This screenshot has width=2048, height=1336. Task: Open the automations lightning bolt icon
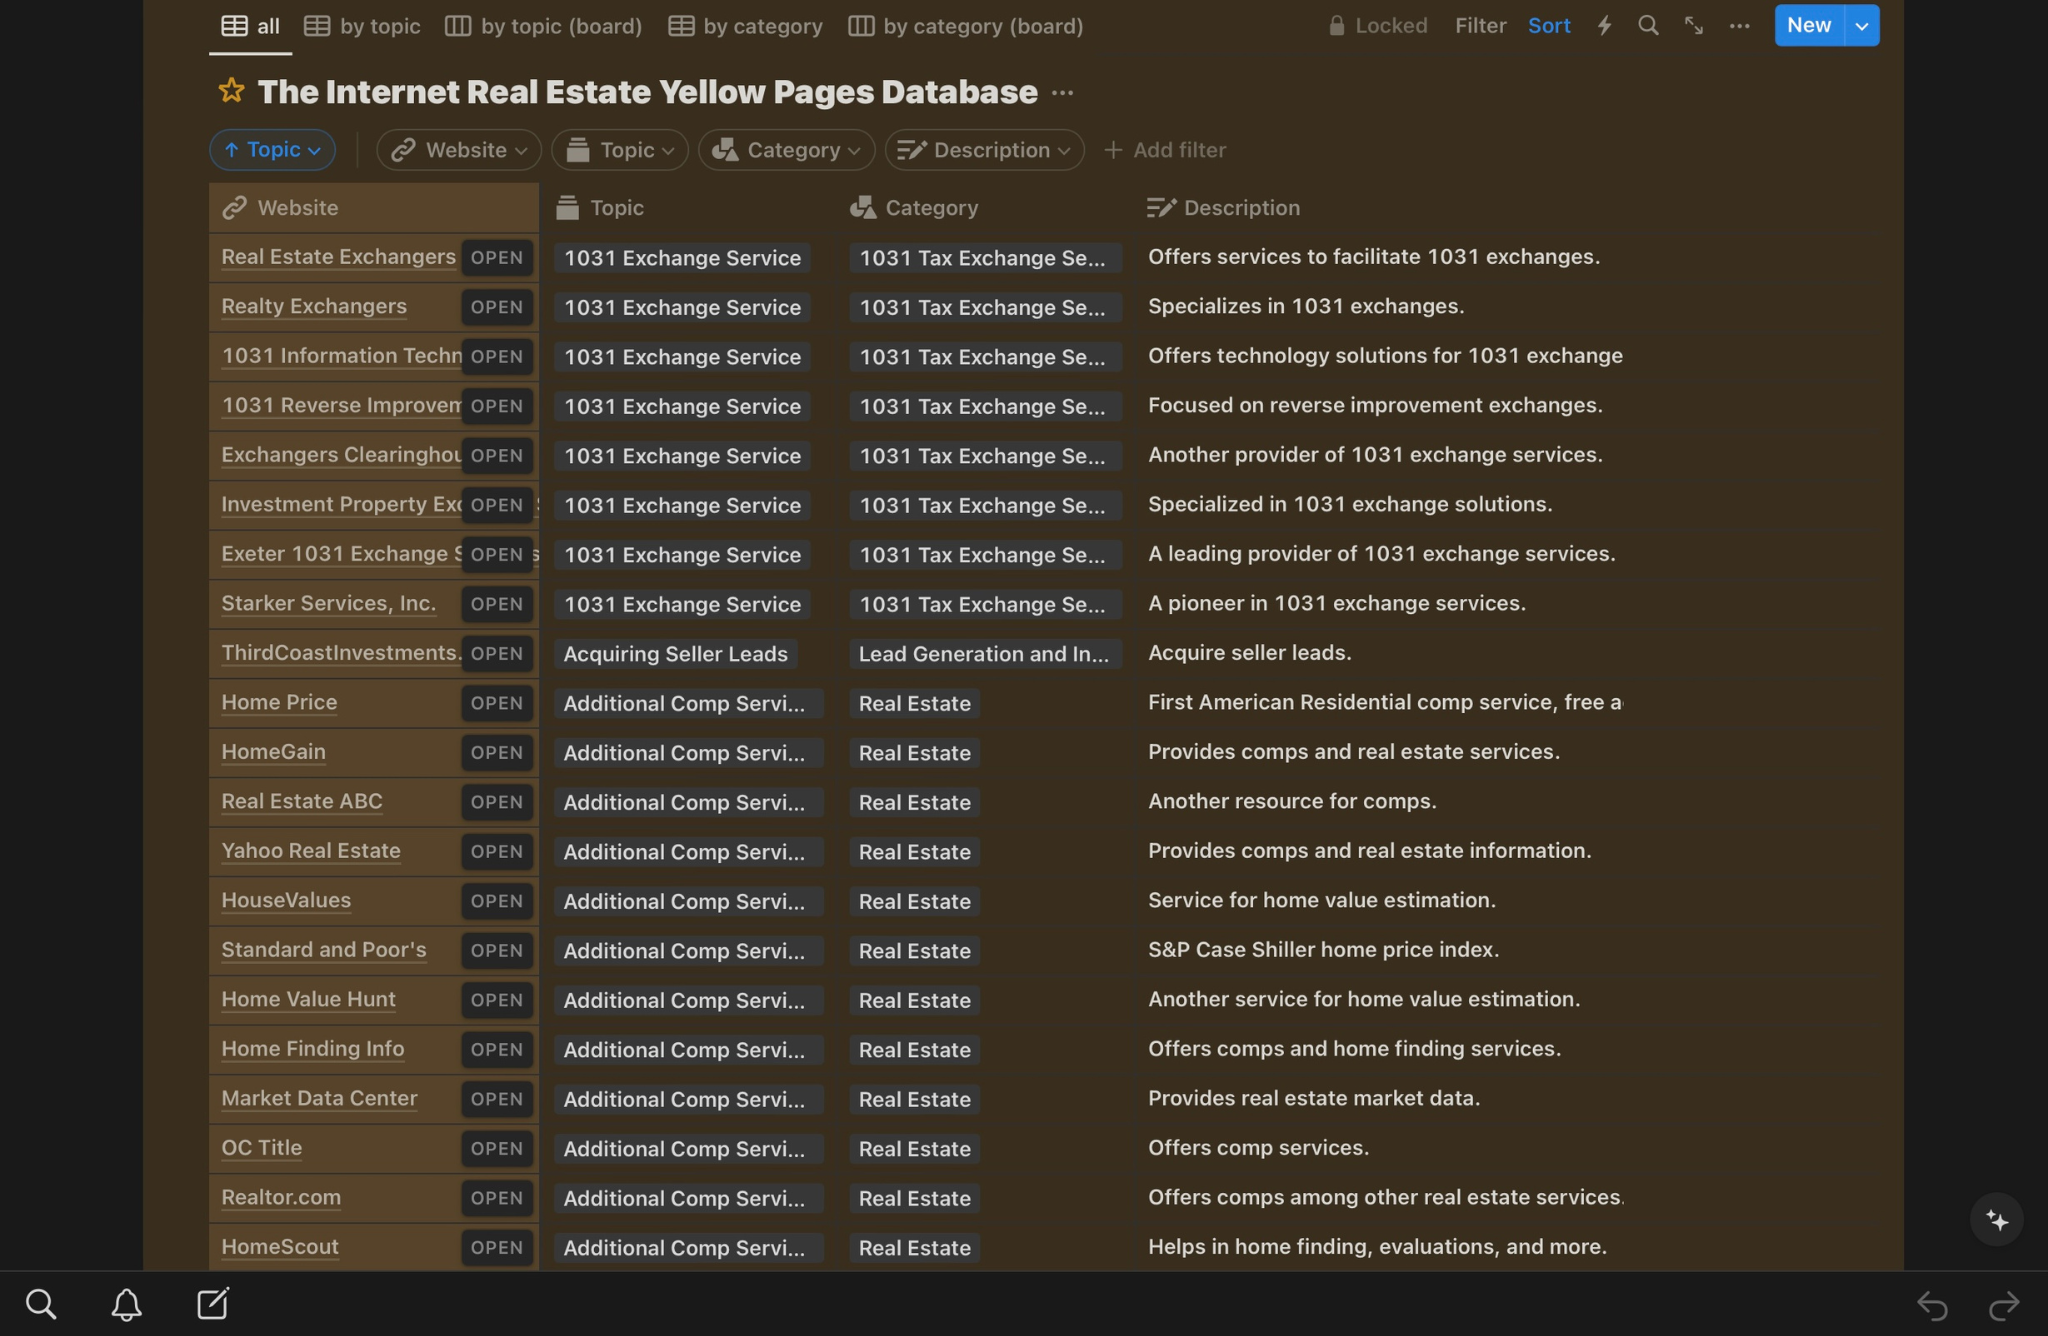coord(1604,26)
